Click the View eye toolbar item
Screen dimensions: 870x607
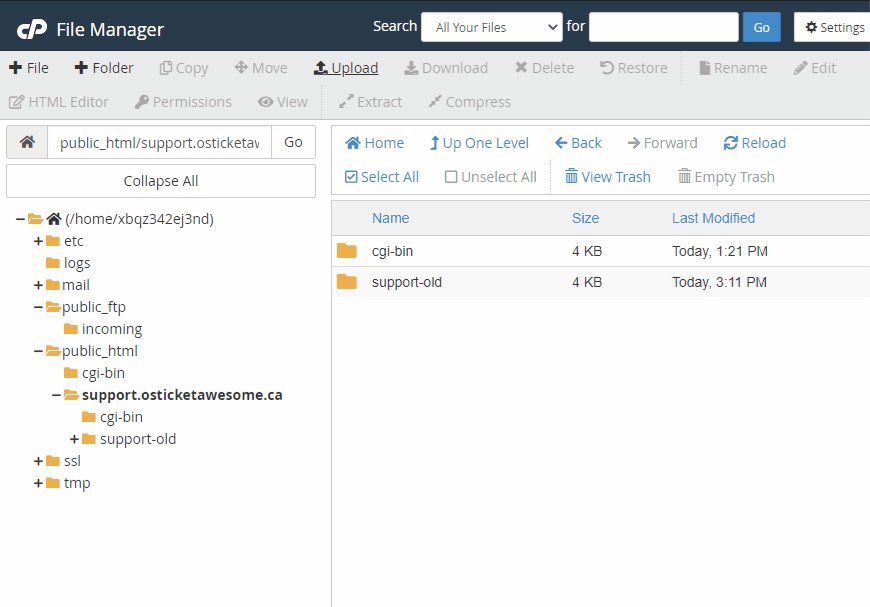click(x=282, y=102)
